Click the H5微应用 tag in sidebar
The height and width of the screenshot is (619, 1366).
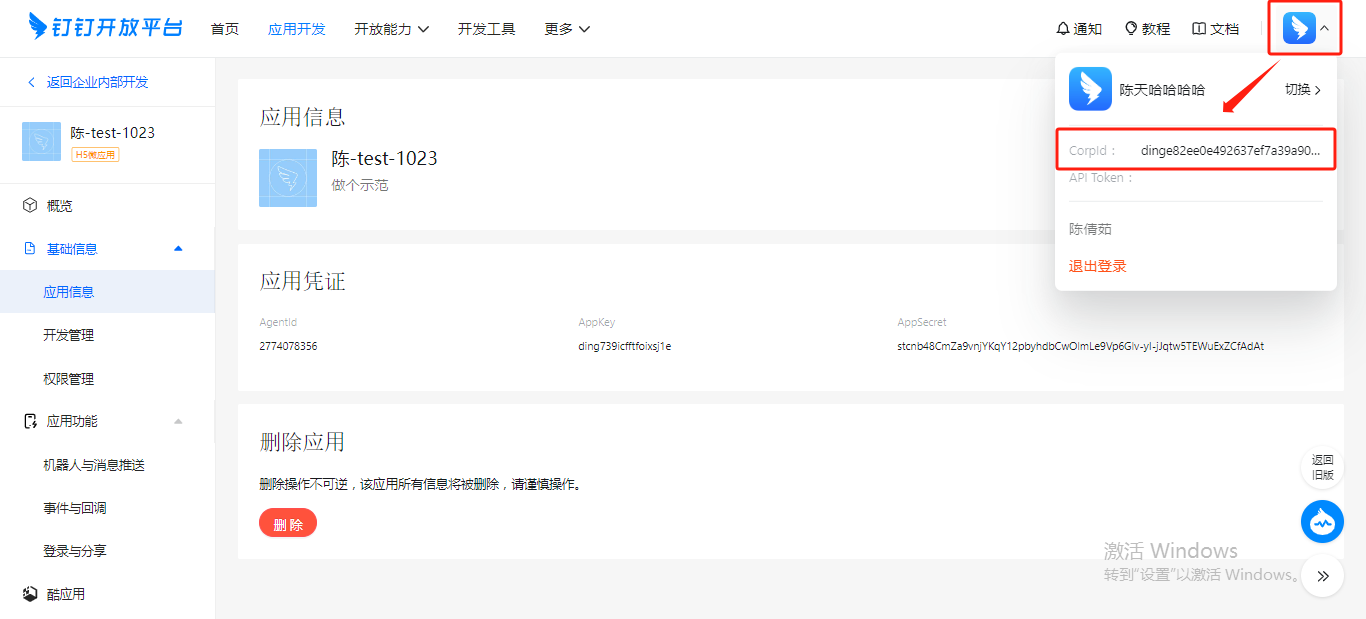coord(95,155)
